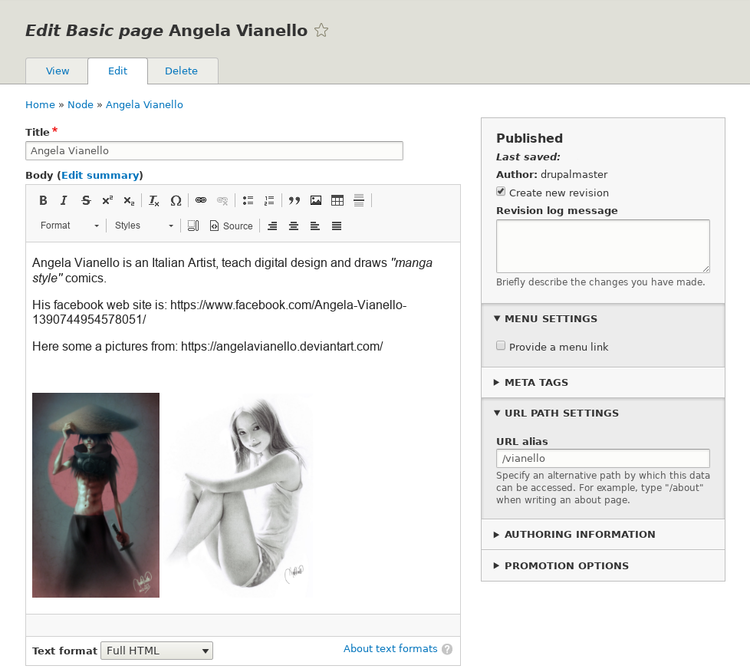Open the Styles dropdown in the editor
Image resolution: width=750 pixels, height=669 pixels.
[x=143, y=226]
